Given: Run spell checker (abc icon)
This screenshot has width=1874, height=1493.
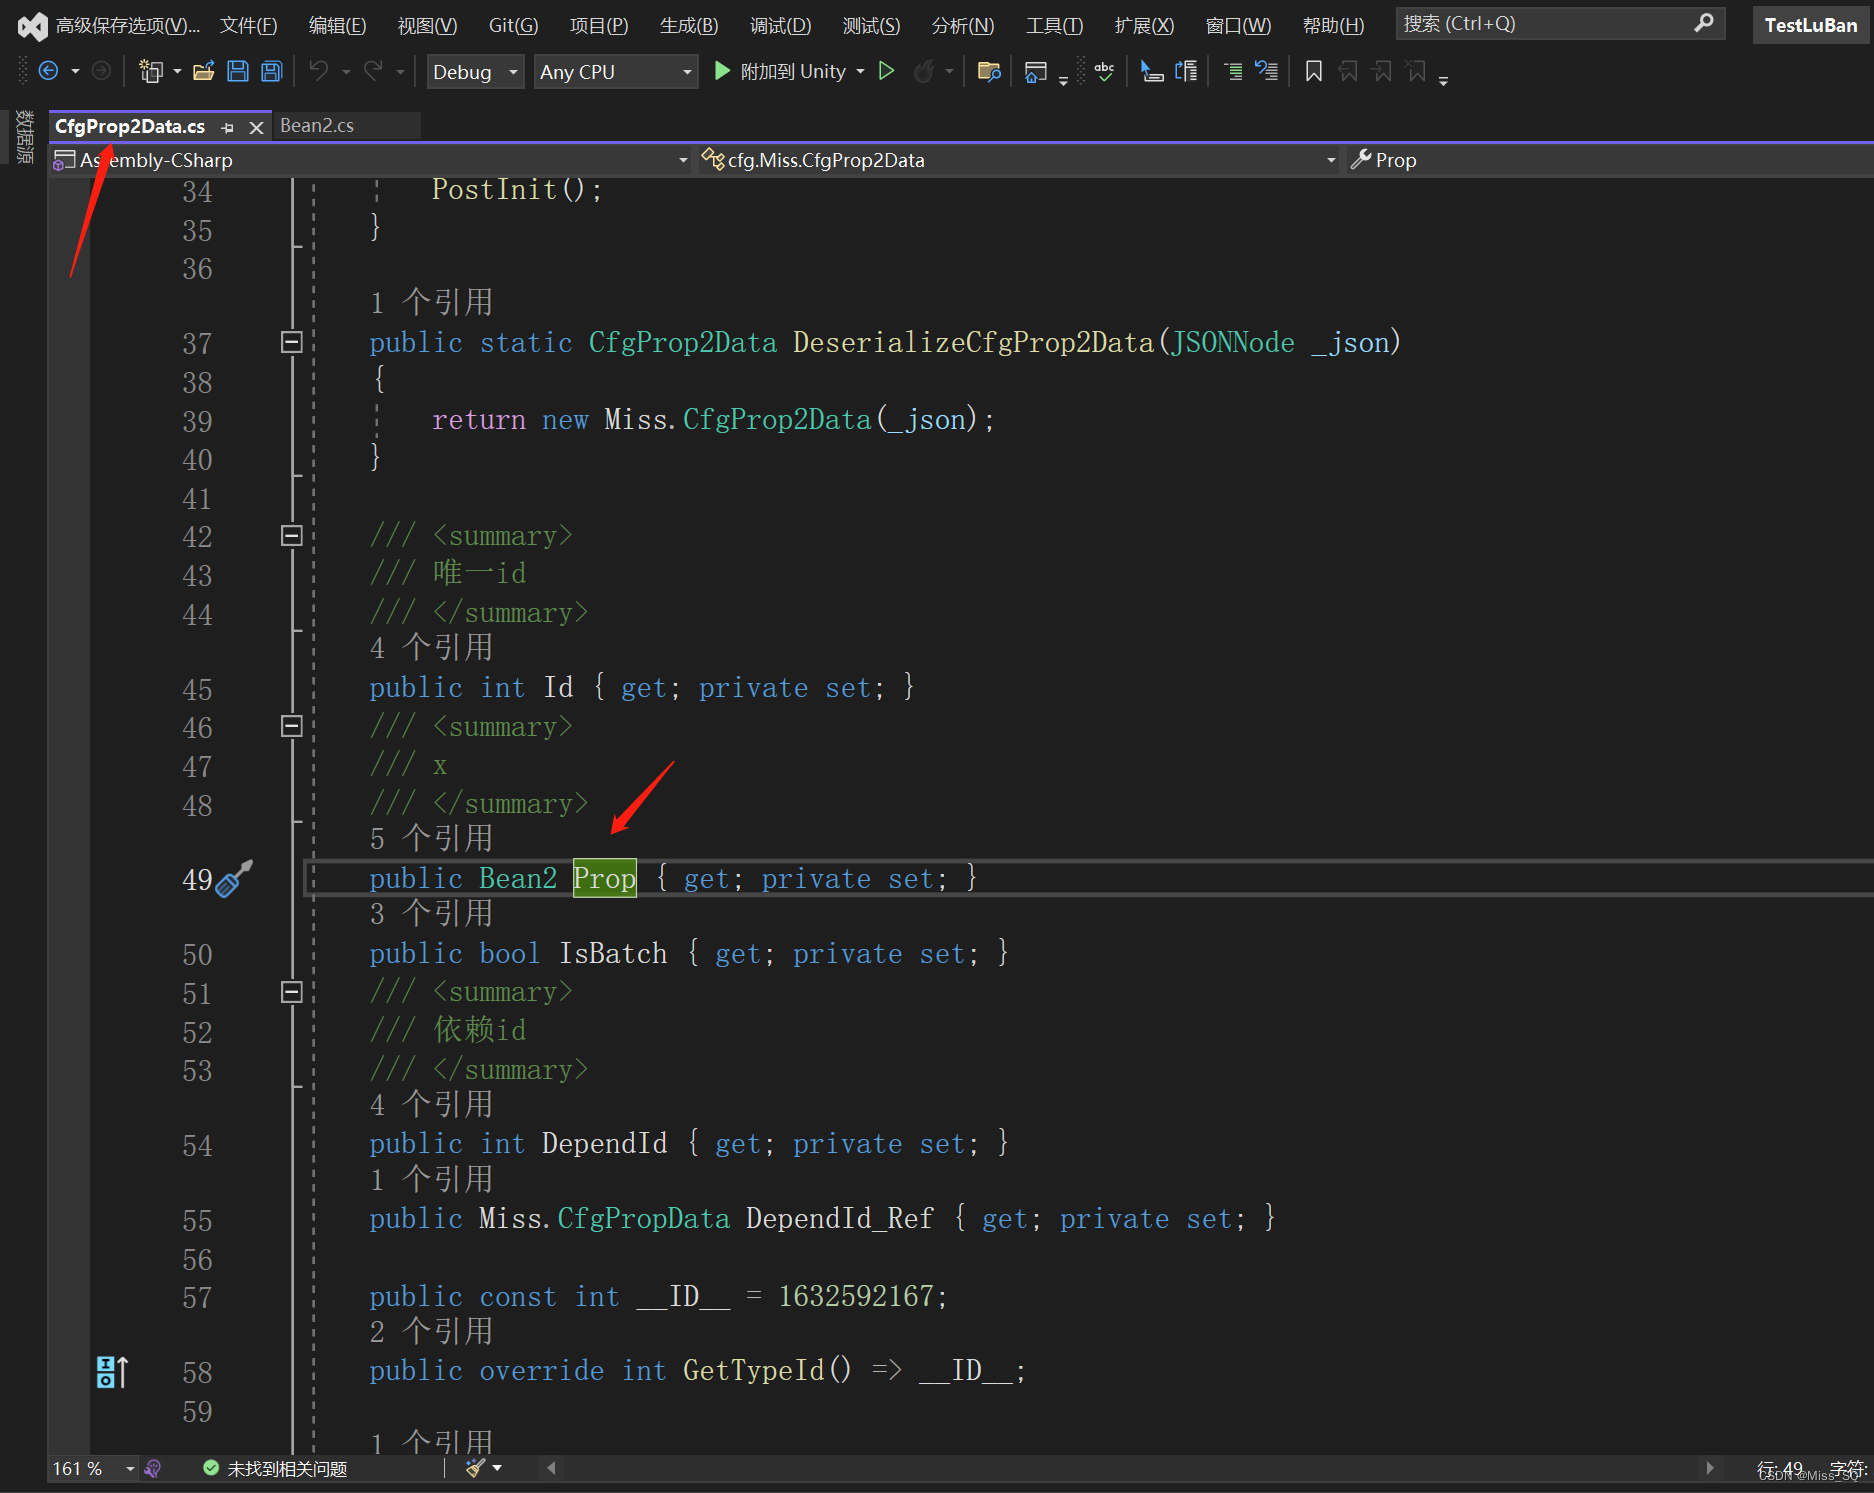Looking at the screenshot, I should point(1104,71).
